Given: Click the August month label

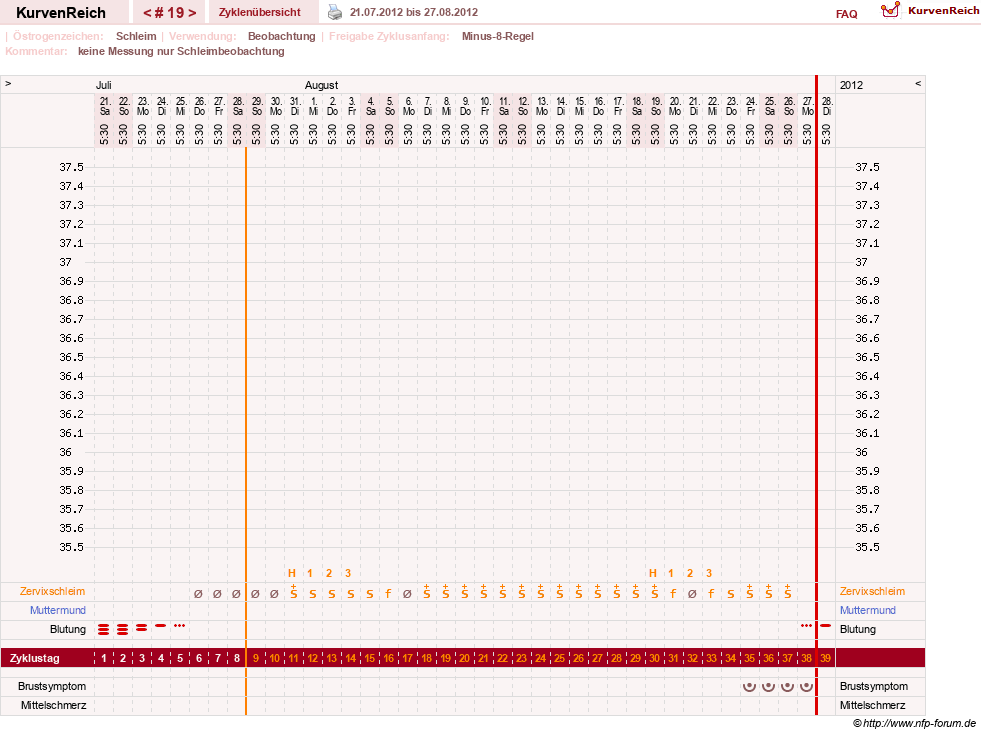Looking at the screenshot, I should click(x=322, y=85).
